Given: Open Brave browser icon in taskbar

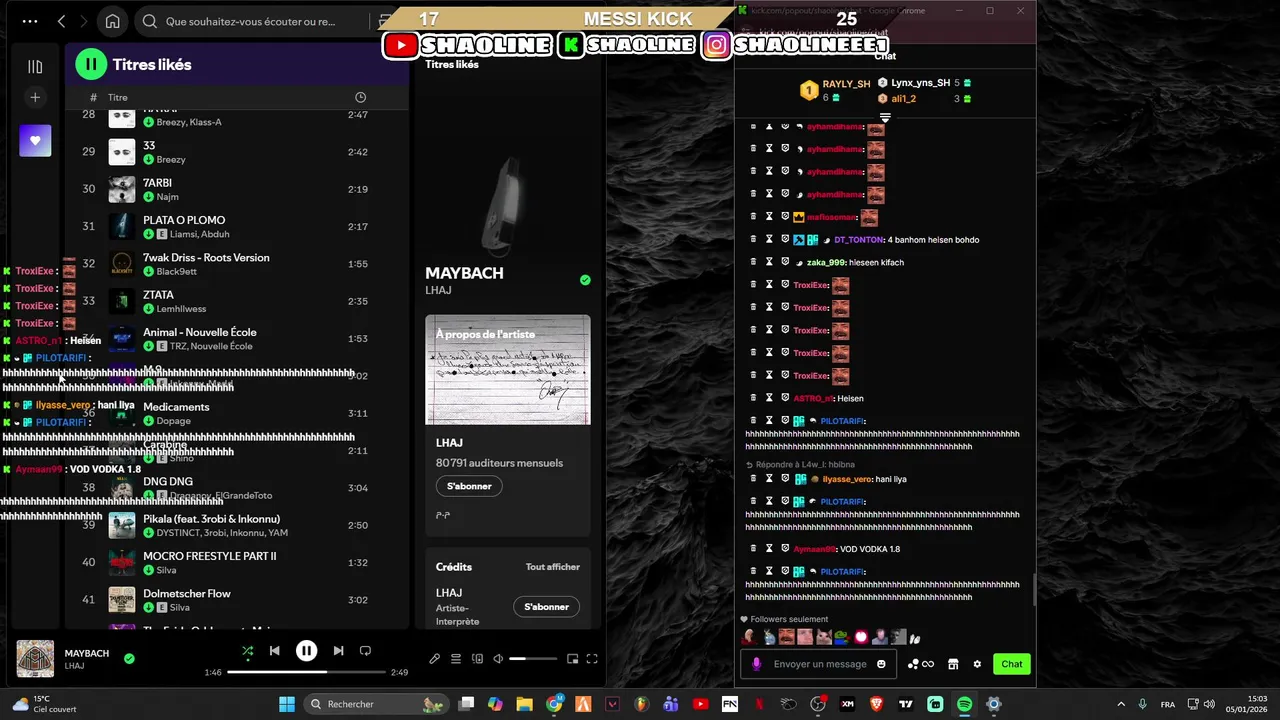Looking at the screenshot, I should [877, 704].
